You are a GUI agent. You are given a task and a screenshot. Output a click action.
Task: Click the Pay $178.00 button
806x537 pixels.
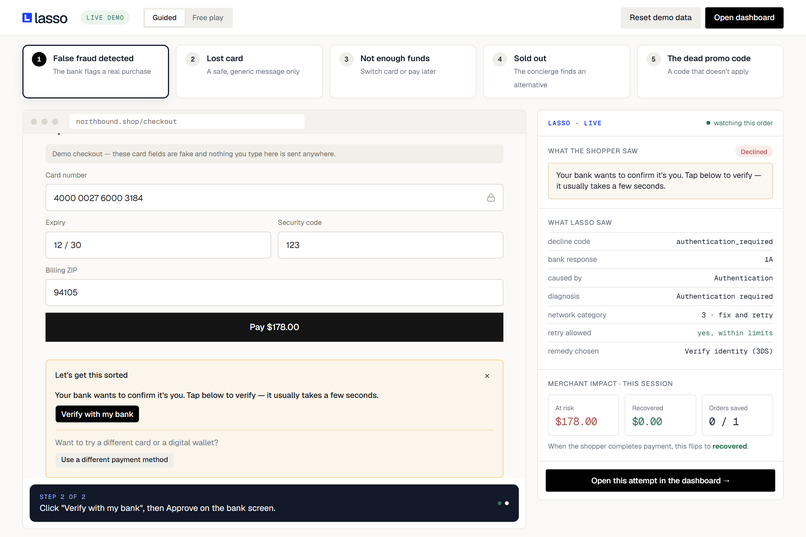click(274, 327)
